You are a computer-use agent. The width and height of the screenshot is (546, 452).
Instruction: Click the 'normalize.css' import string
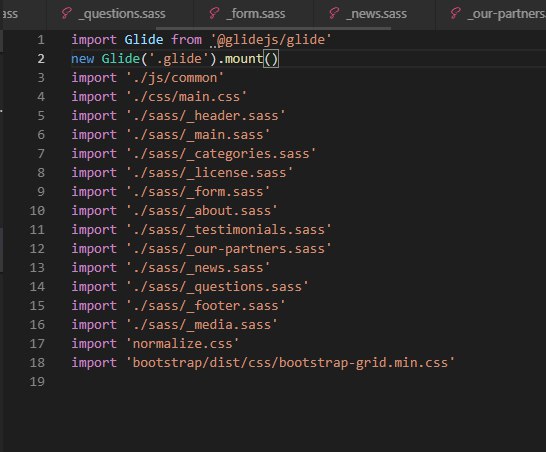click(x=182, y=344)
